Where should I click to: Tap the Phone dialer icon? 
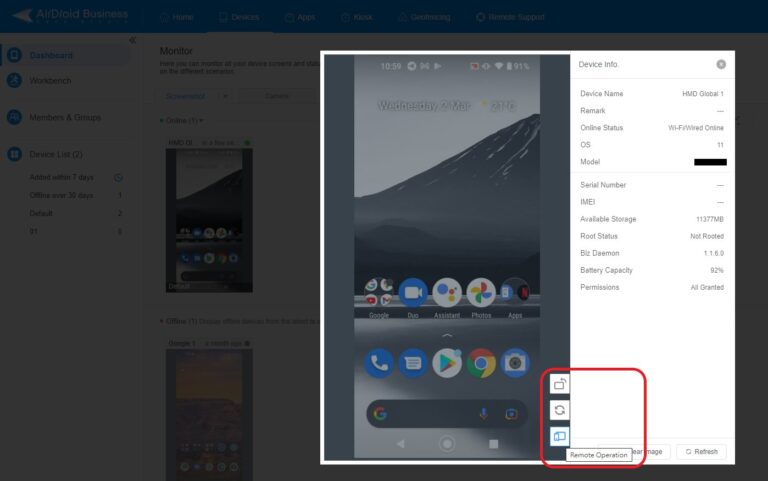[379, 363]
